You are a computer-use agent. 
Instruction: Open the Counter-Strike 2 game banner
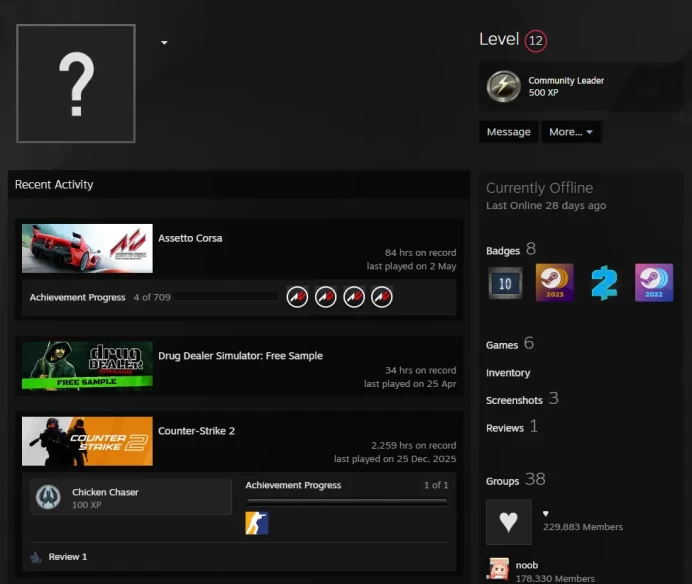(87, 441)
